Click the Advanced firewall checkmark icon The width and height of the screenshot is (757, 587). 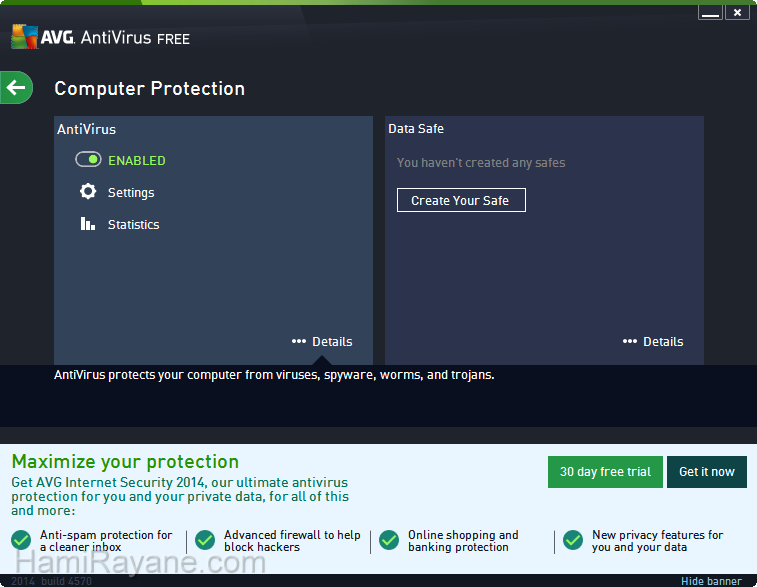pyautogui.click(x=205, y=540)
